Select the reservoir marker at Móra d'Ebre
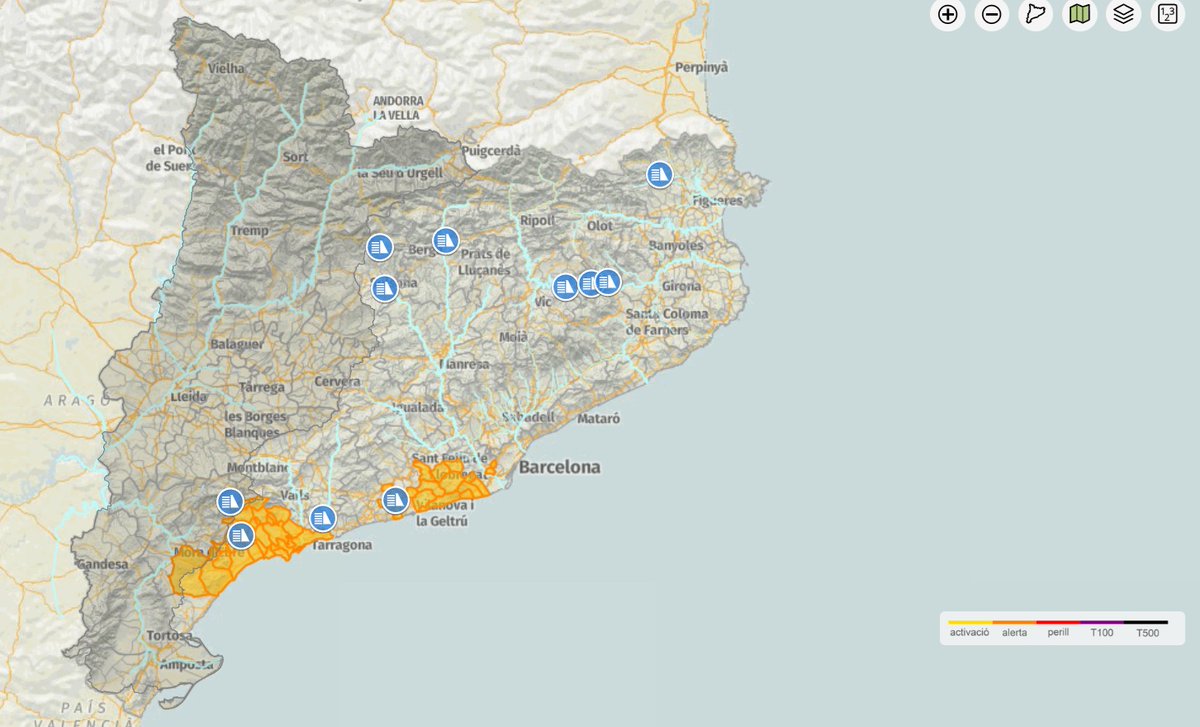This screenshot has width=1200, height=727. click(x=240, y=535)
